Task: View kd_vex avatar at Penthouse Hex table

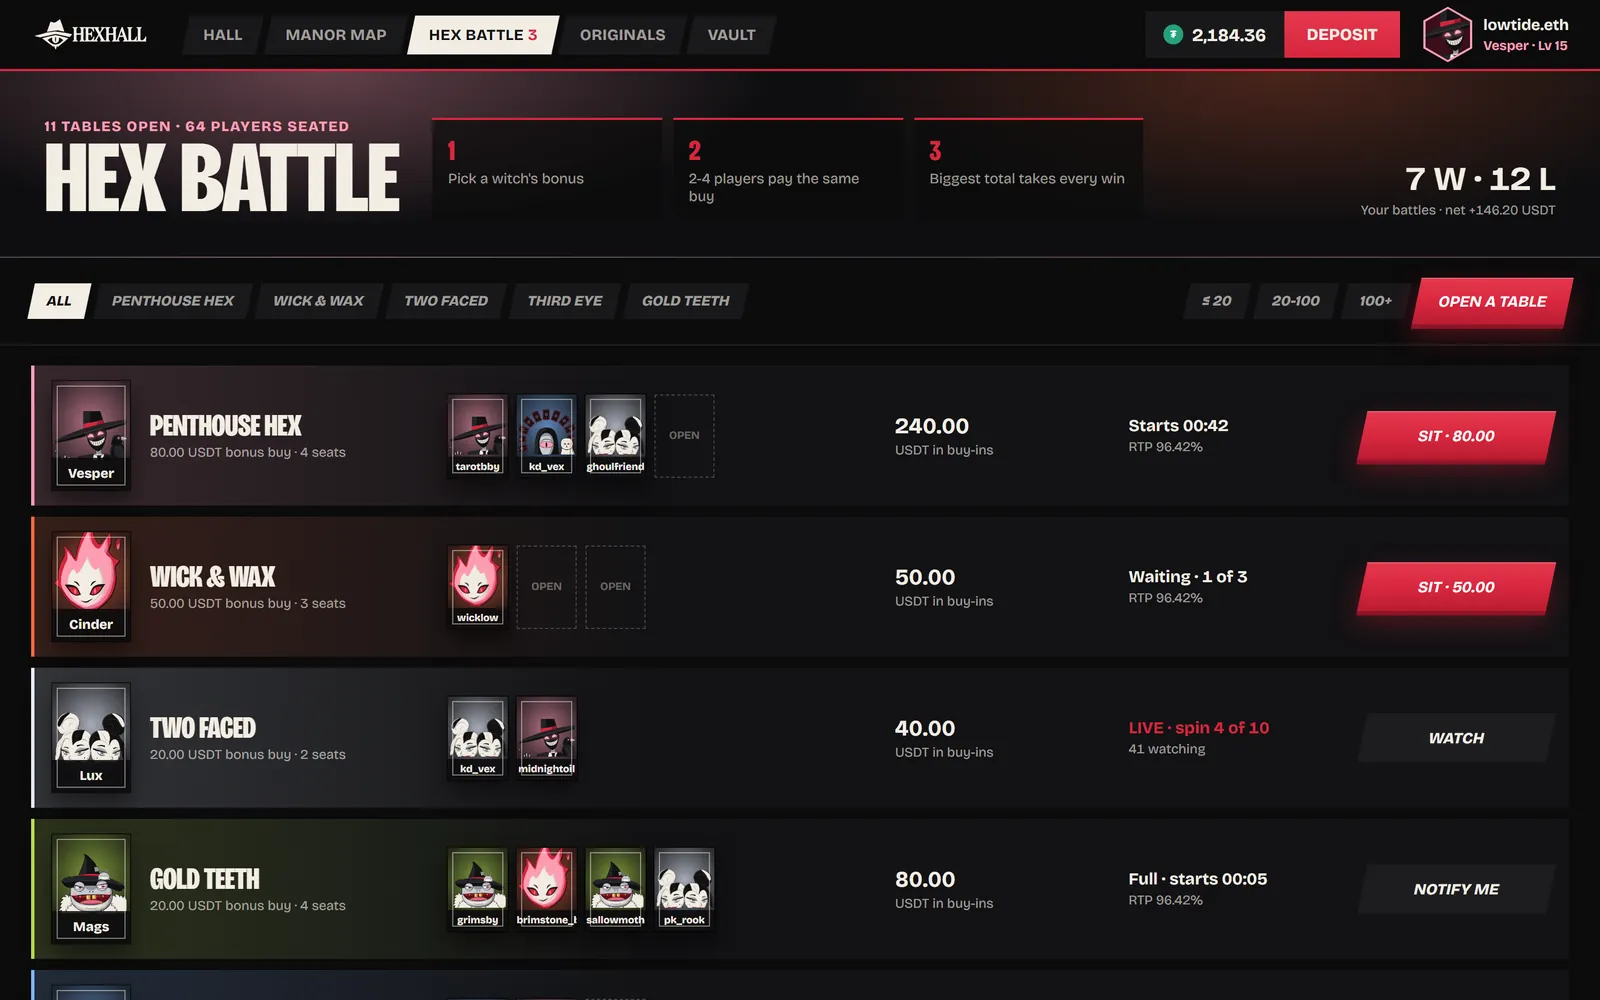Action: [x=547, y=435]
